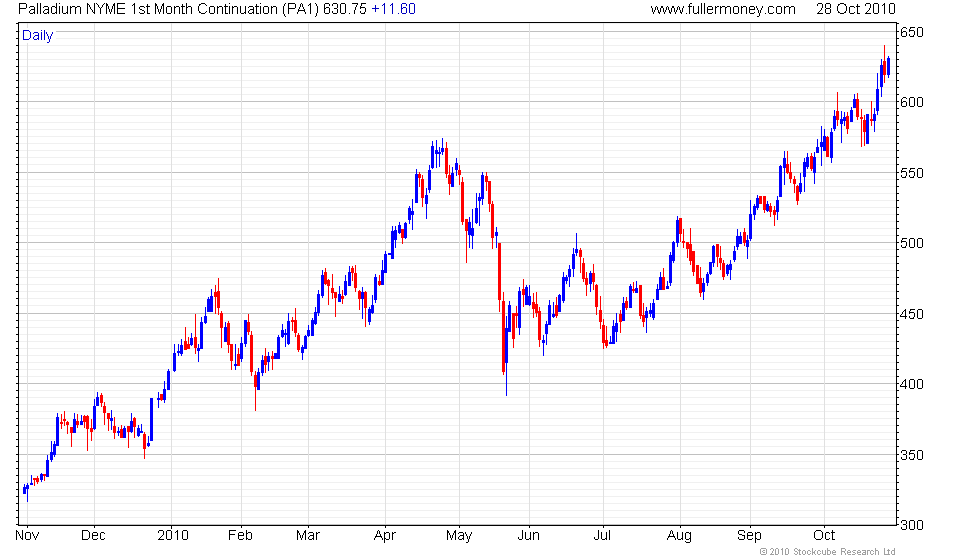
Task: Click the 'Daily' interval label
Action: [x=38, y=36]
